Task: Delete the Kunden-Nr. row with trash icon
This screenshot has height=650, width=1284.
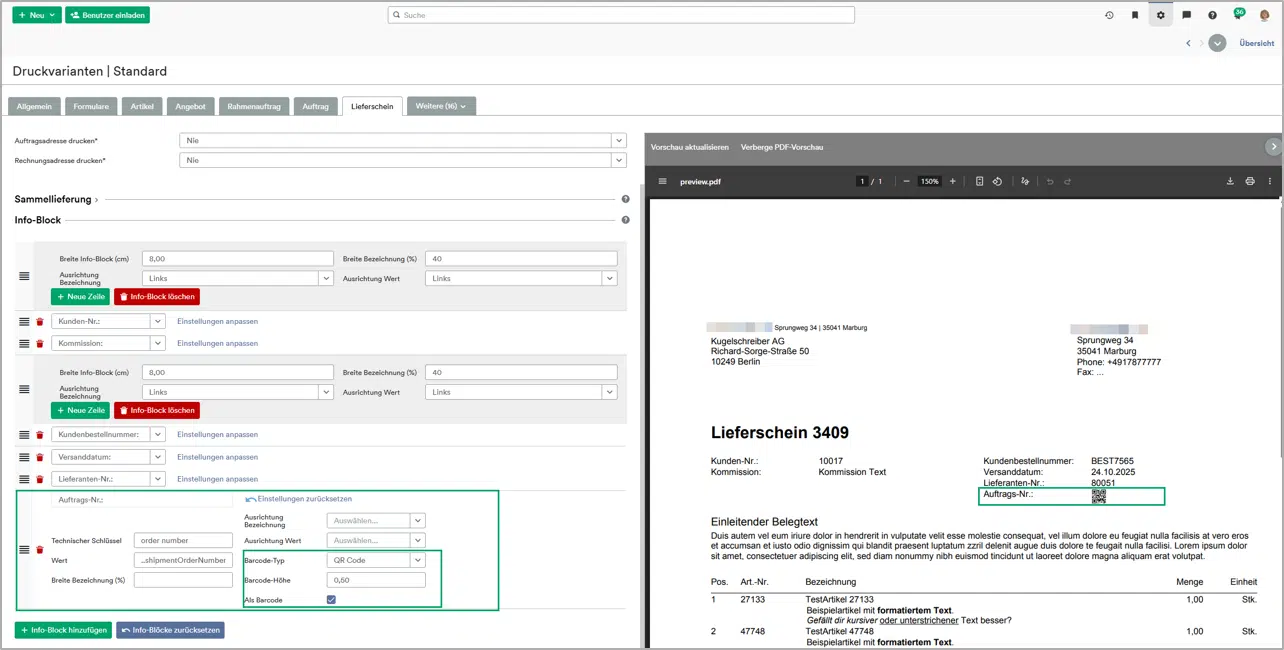Action: tap(40, 322)
